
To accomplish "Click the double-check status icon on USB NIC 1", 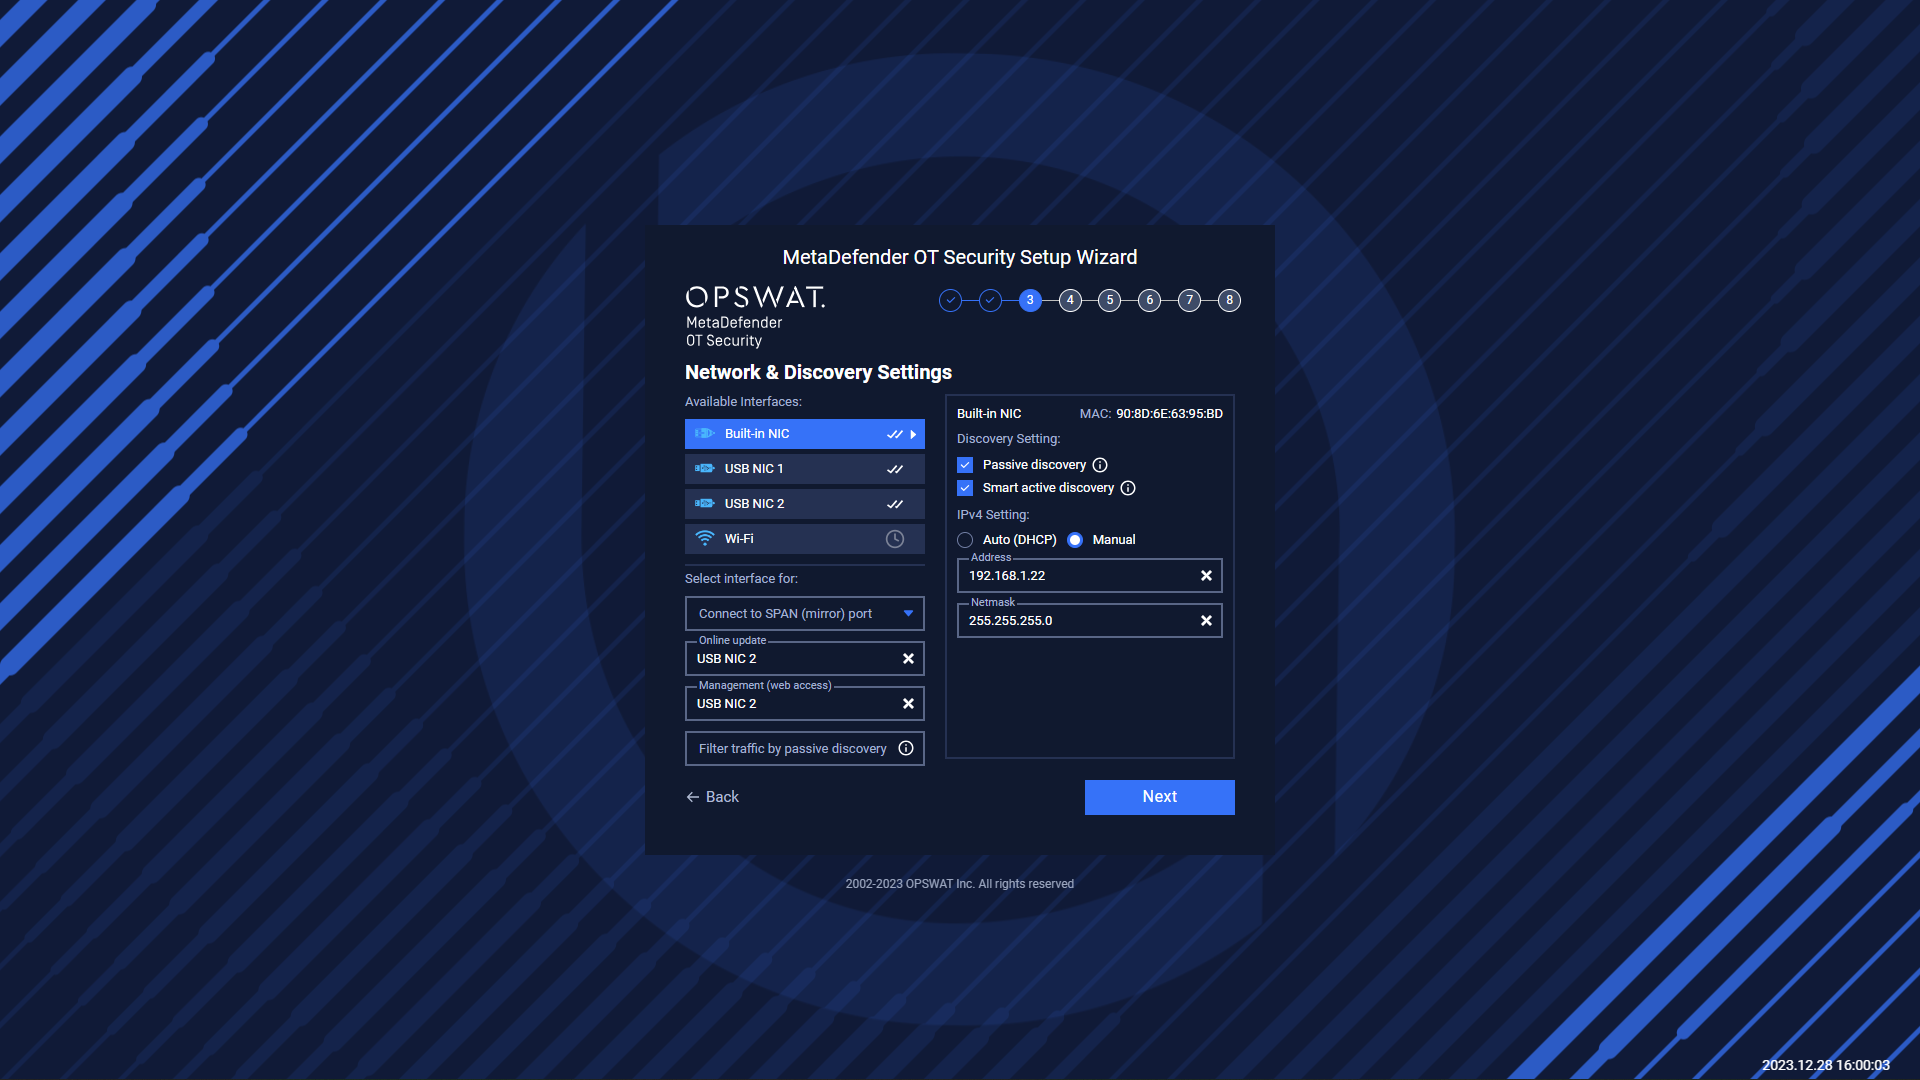I will (895, 469).
